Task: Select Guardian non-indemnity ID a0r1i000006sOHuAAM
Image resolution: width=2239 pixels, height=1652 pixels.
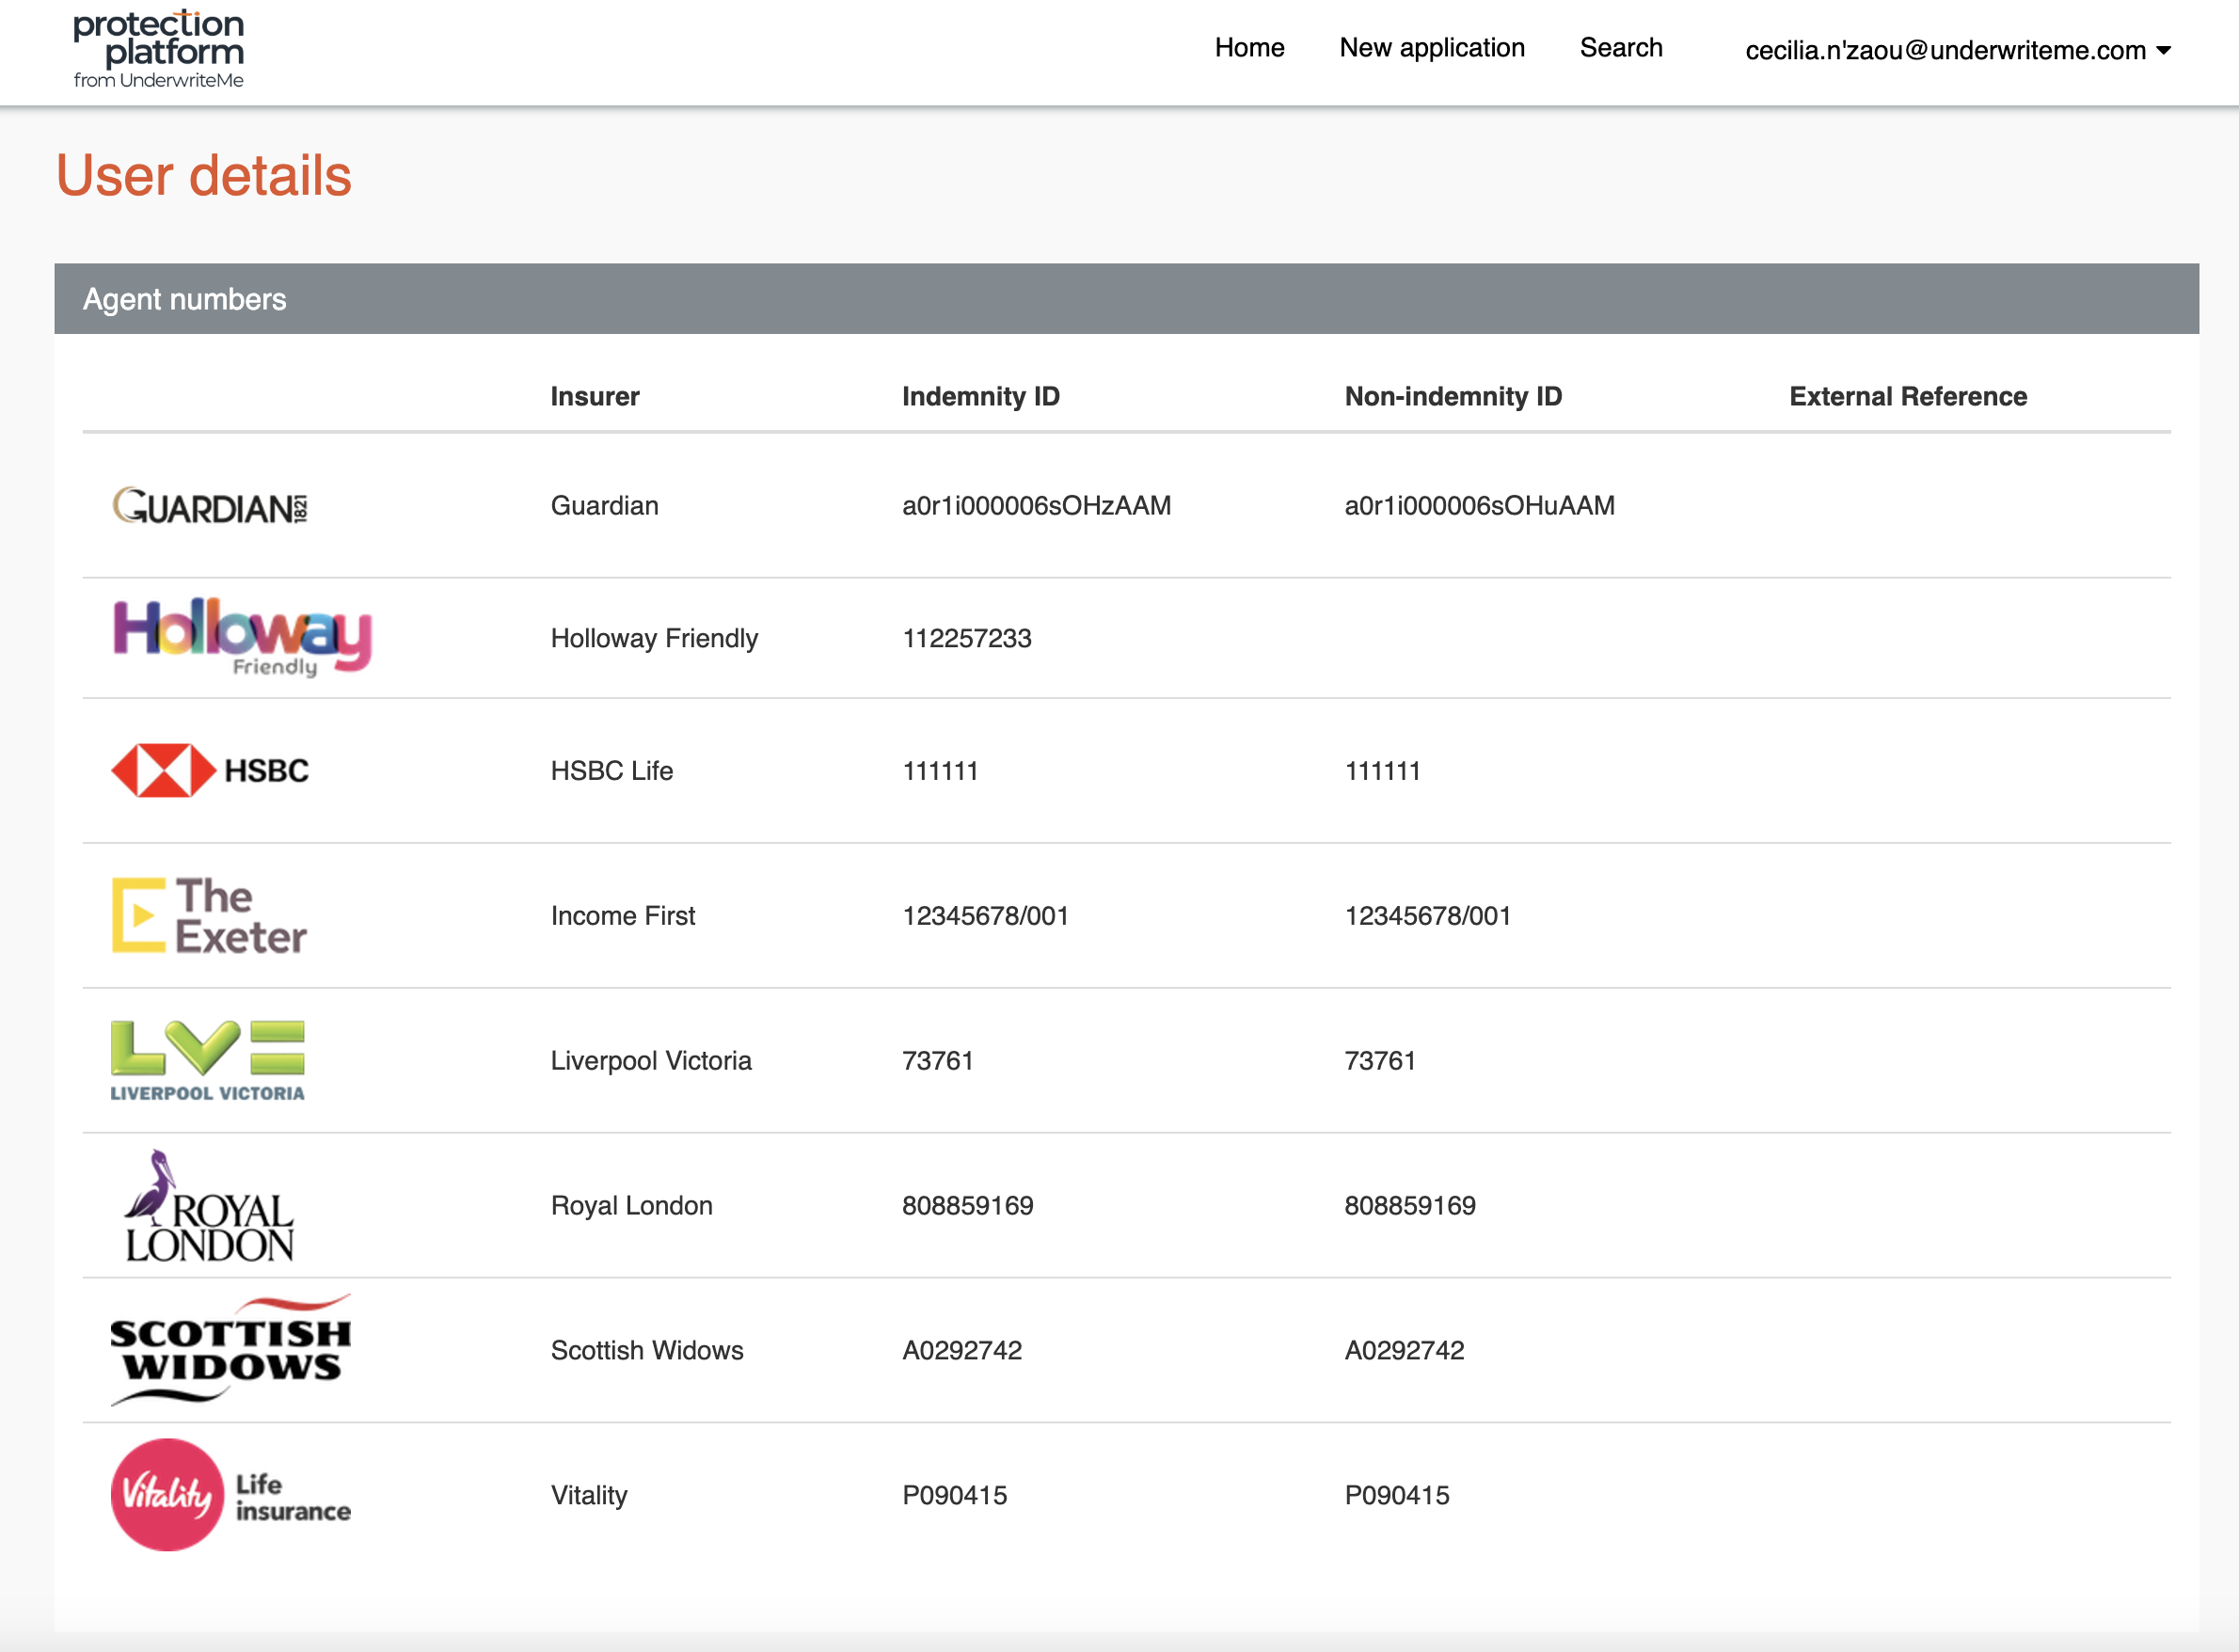Action: point(1479,505)
